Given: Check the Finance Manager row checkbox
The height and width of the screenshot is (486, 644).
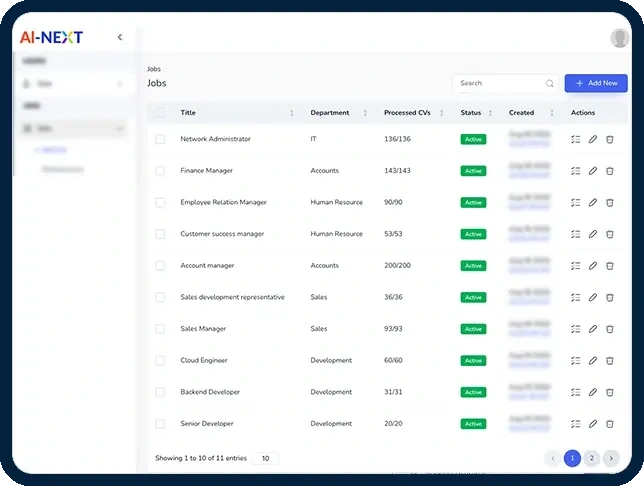Looking at the screenshot, I should pyautogui.click(x=160, y=171).
